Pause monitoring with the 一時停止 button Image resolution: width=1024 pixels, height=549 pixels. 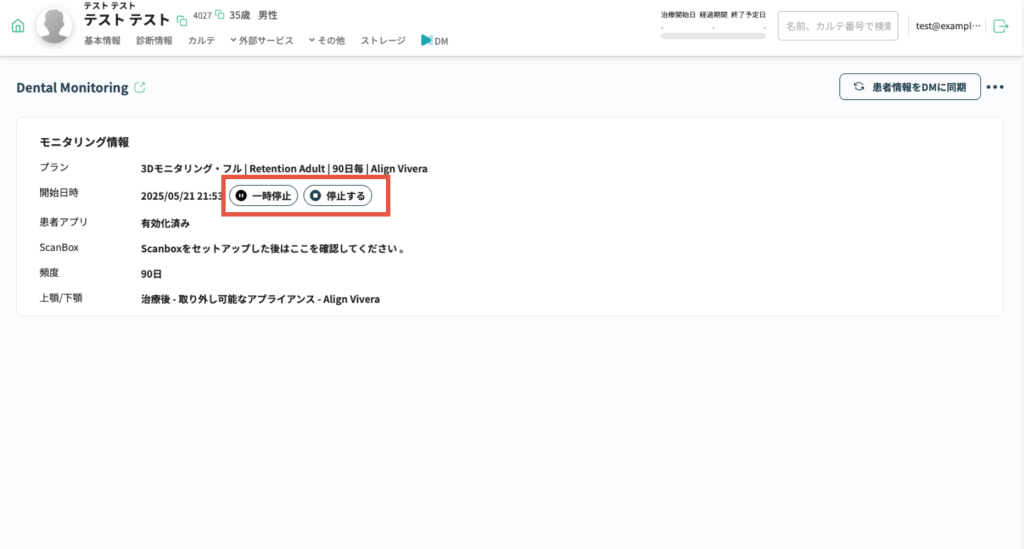click(x=263, y=196)
